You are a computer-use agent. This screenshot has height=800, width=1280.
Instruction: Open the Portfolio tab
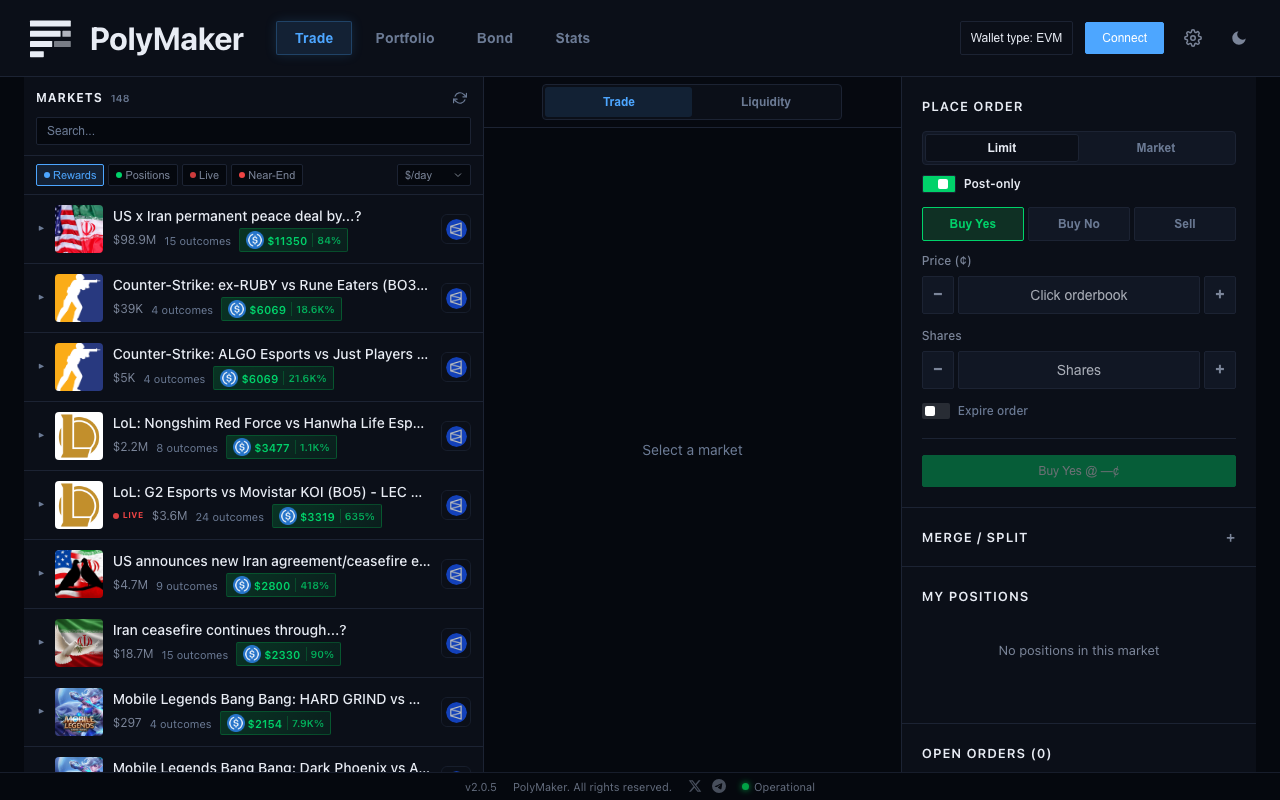(x=405, y=38)
